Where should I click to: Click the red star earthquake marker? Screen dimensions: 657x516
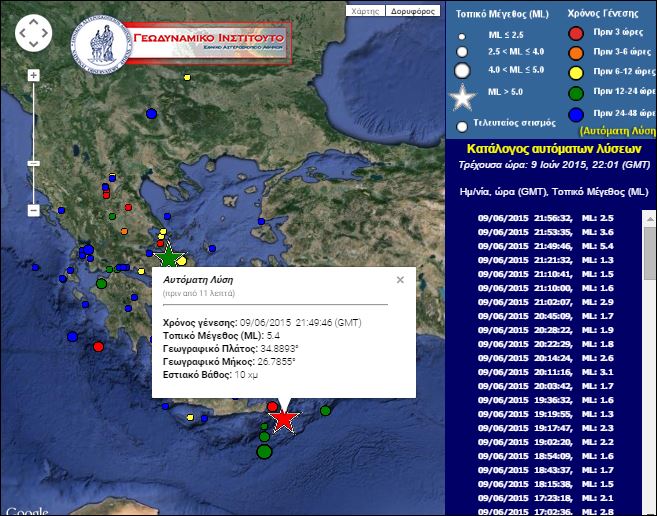[x=284, y=419]
